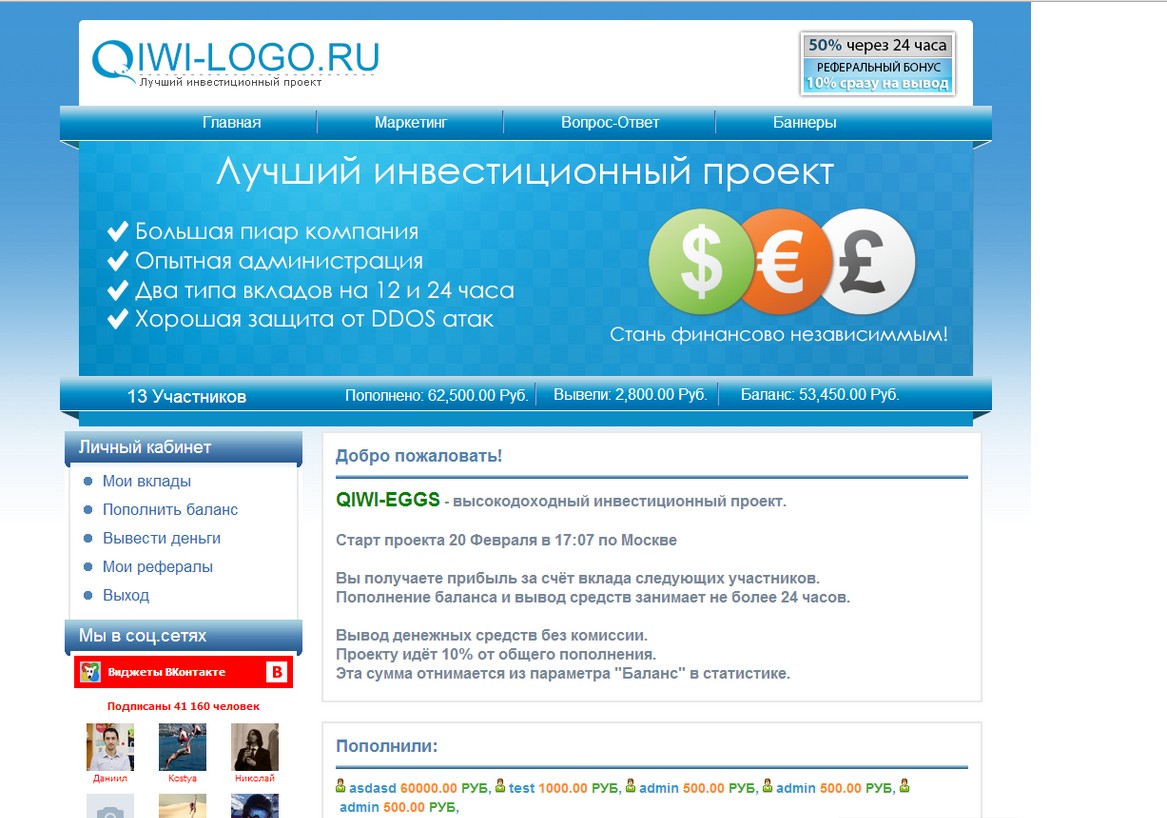1167x818 pixels.
Task: Click the Личный кабинет panel header
Action: pyautogui.click(x=183, y=447)
